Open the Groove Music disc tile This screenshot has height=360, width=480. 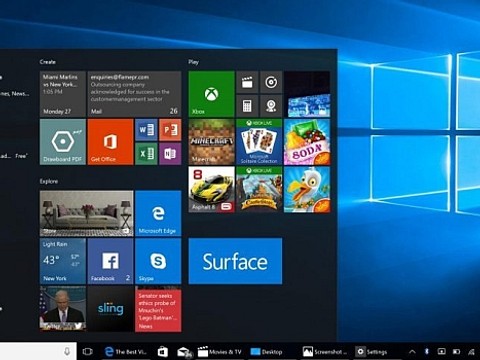pos(271,82)
